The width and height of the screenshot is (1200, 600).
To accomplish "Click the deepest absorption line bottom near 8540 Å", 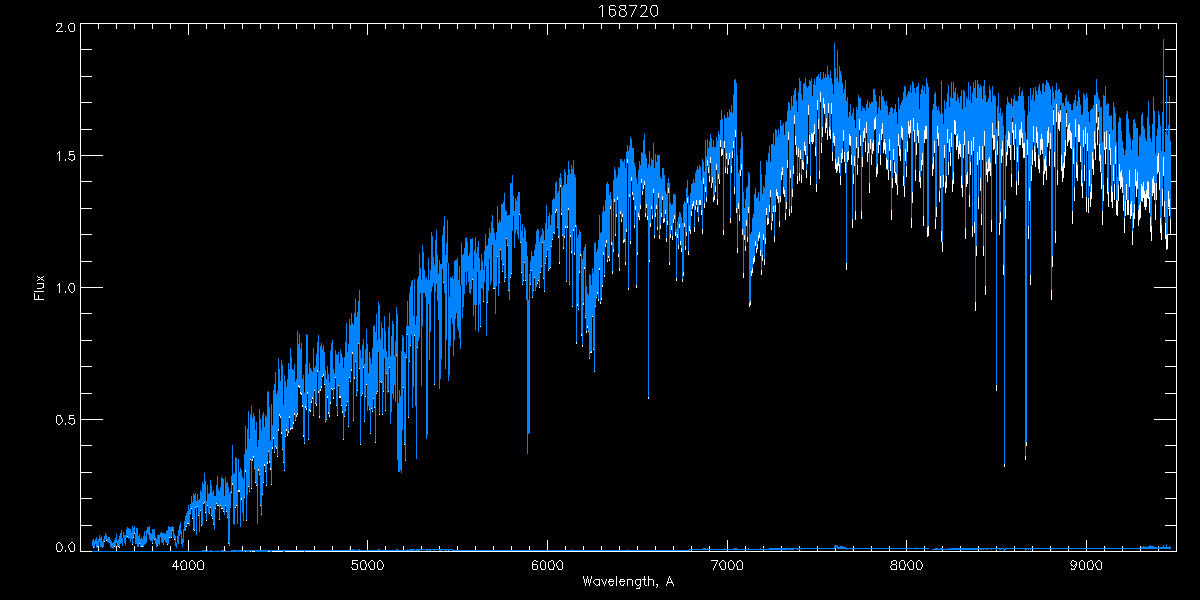I will tap(1004, 464).
